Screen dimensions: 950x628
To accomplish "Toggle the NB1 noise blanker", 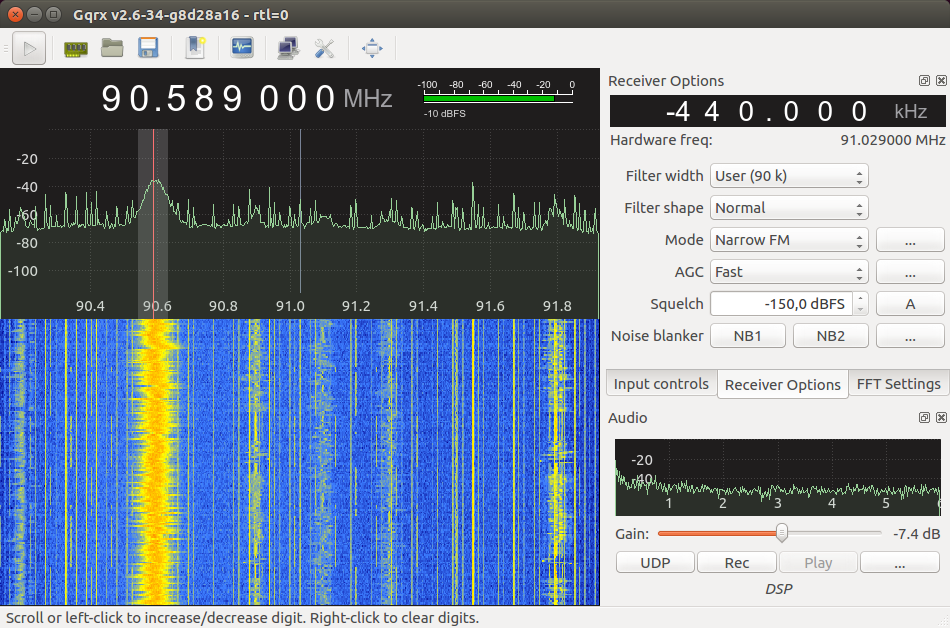I will [x=747, y=336].
